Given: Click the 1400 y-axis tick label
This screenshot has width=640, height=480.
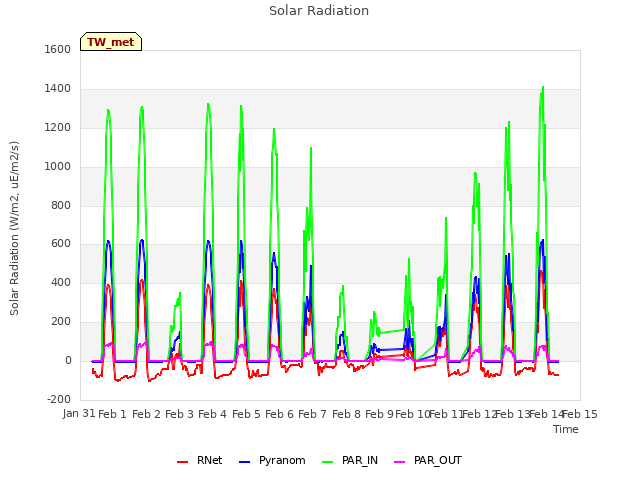Looking at the screenshot, I should click(x=58, y=89).
